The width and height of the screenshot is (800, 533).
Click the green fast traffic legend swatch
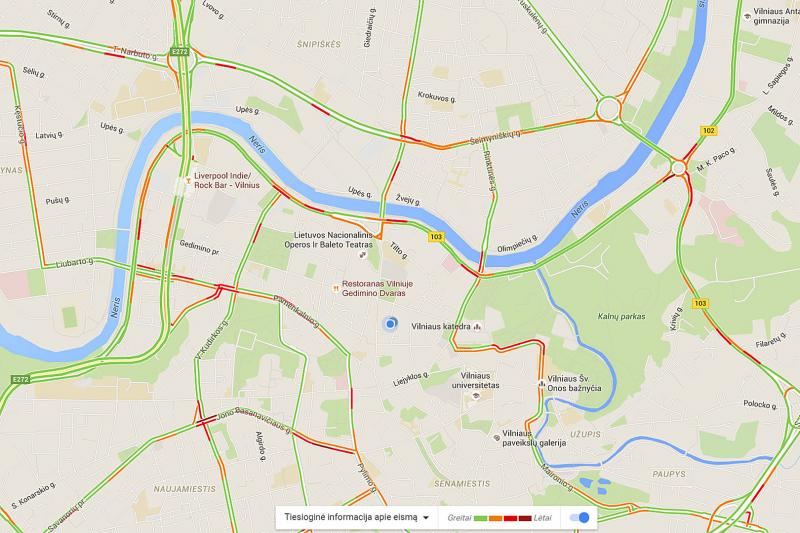pos(481,518)
